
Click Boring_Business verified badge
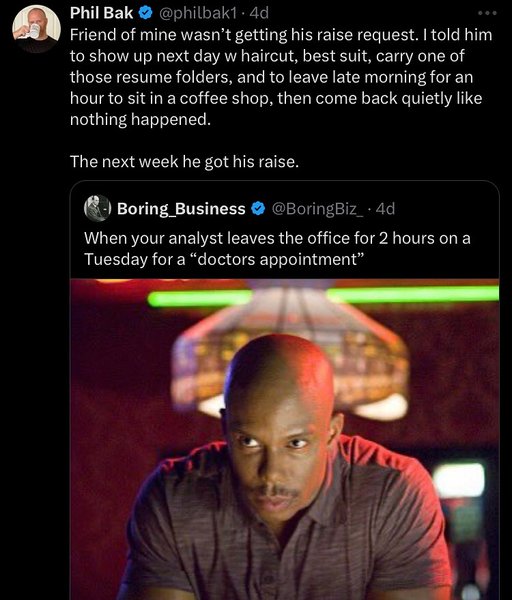258,209
